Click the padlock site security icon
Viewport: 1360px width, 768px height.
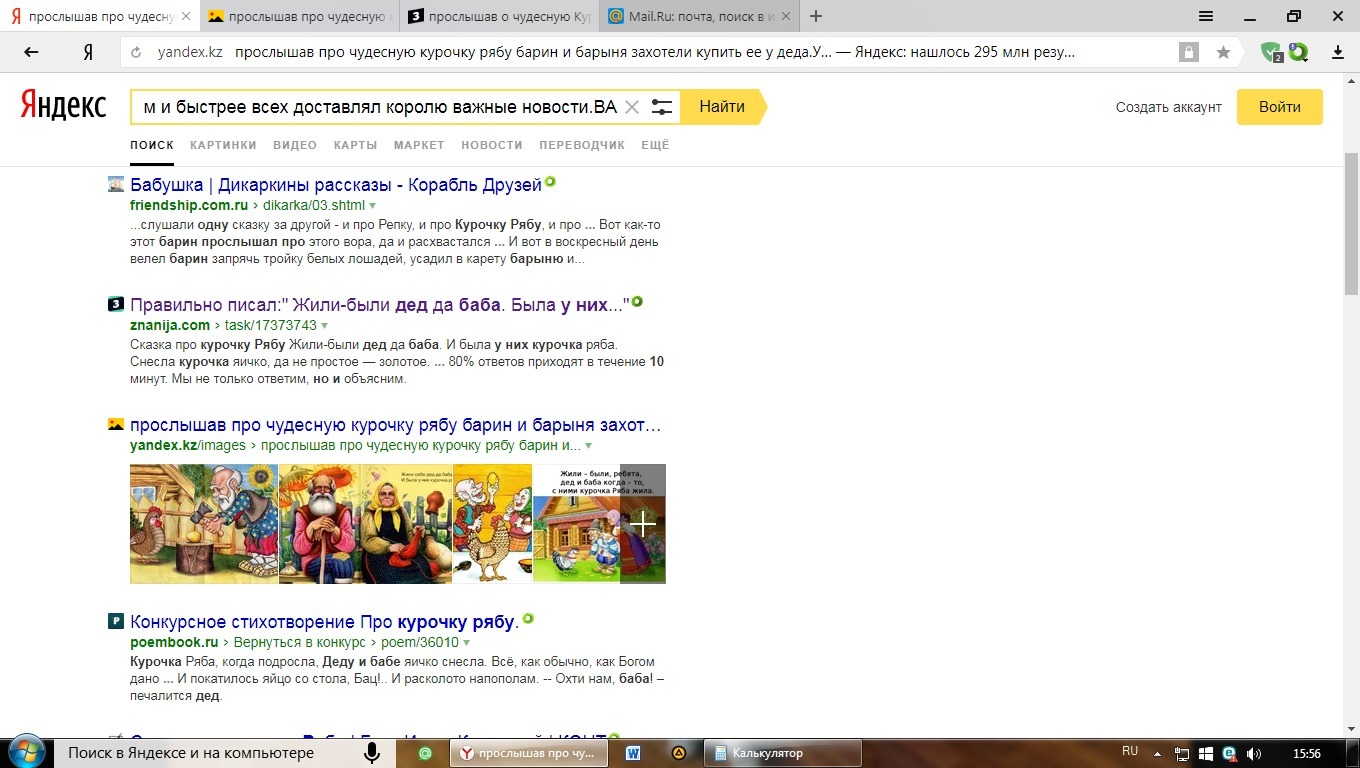[x=1188, y=53]
